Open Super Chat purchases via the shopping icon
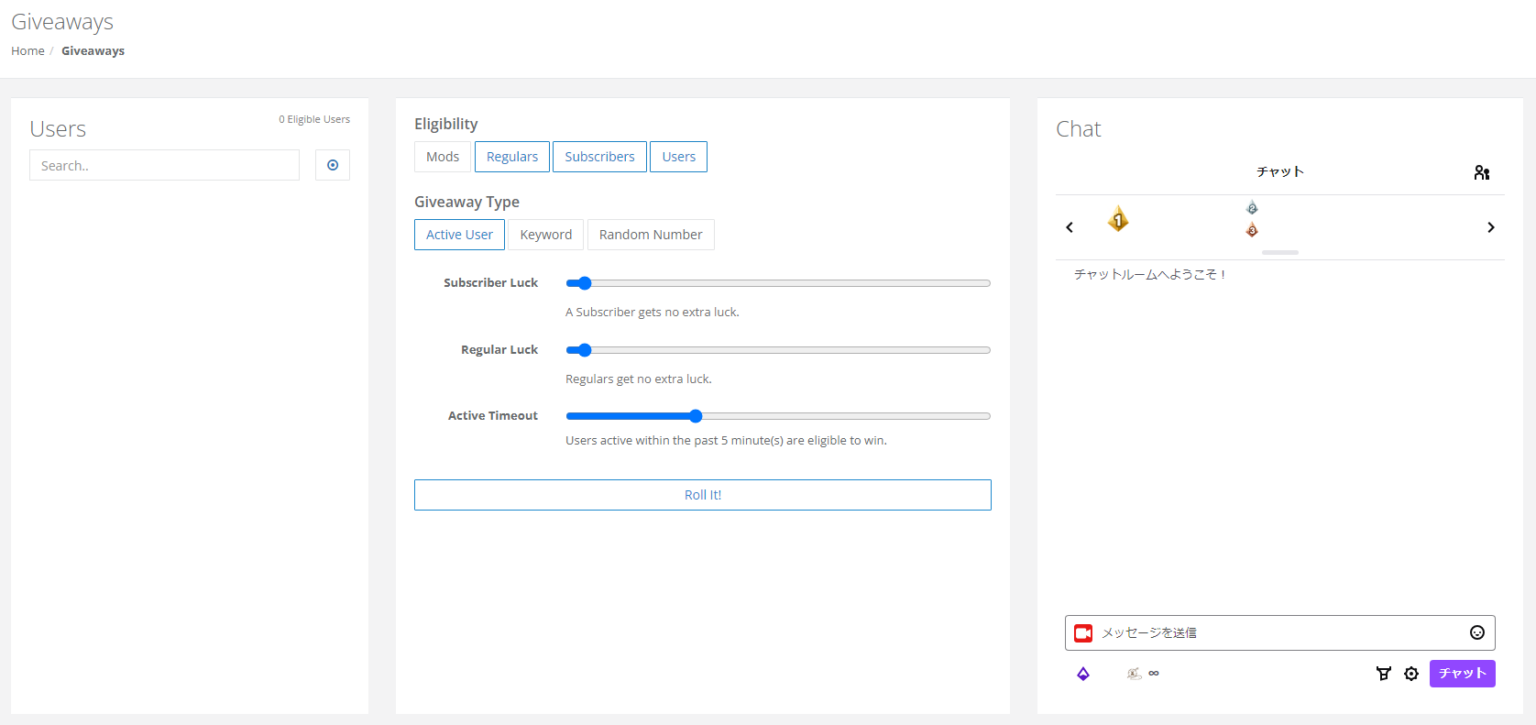 1383,673
